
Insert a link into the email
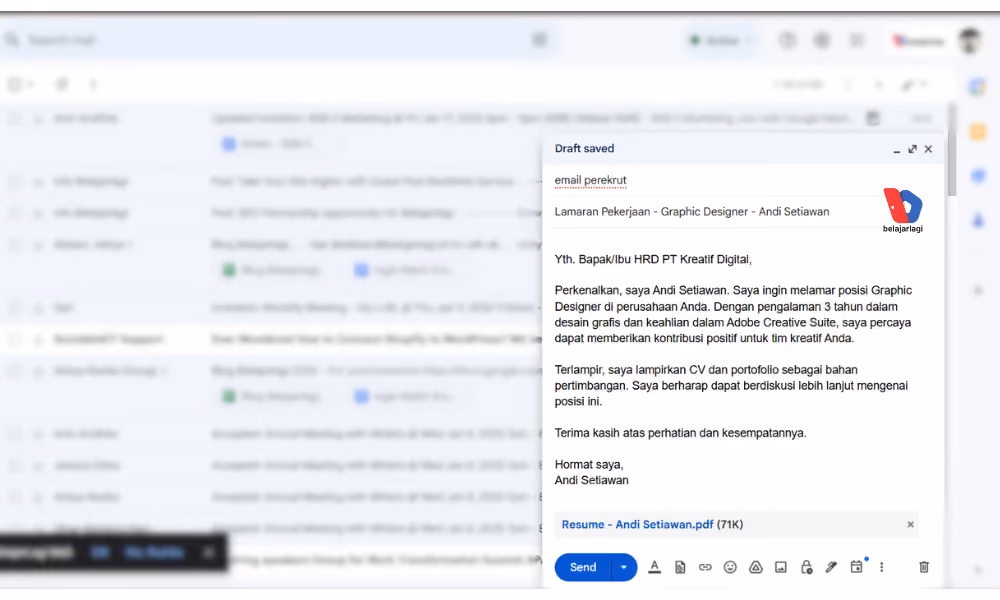705,567
